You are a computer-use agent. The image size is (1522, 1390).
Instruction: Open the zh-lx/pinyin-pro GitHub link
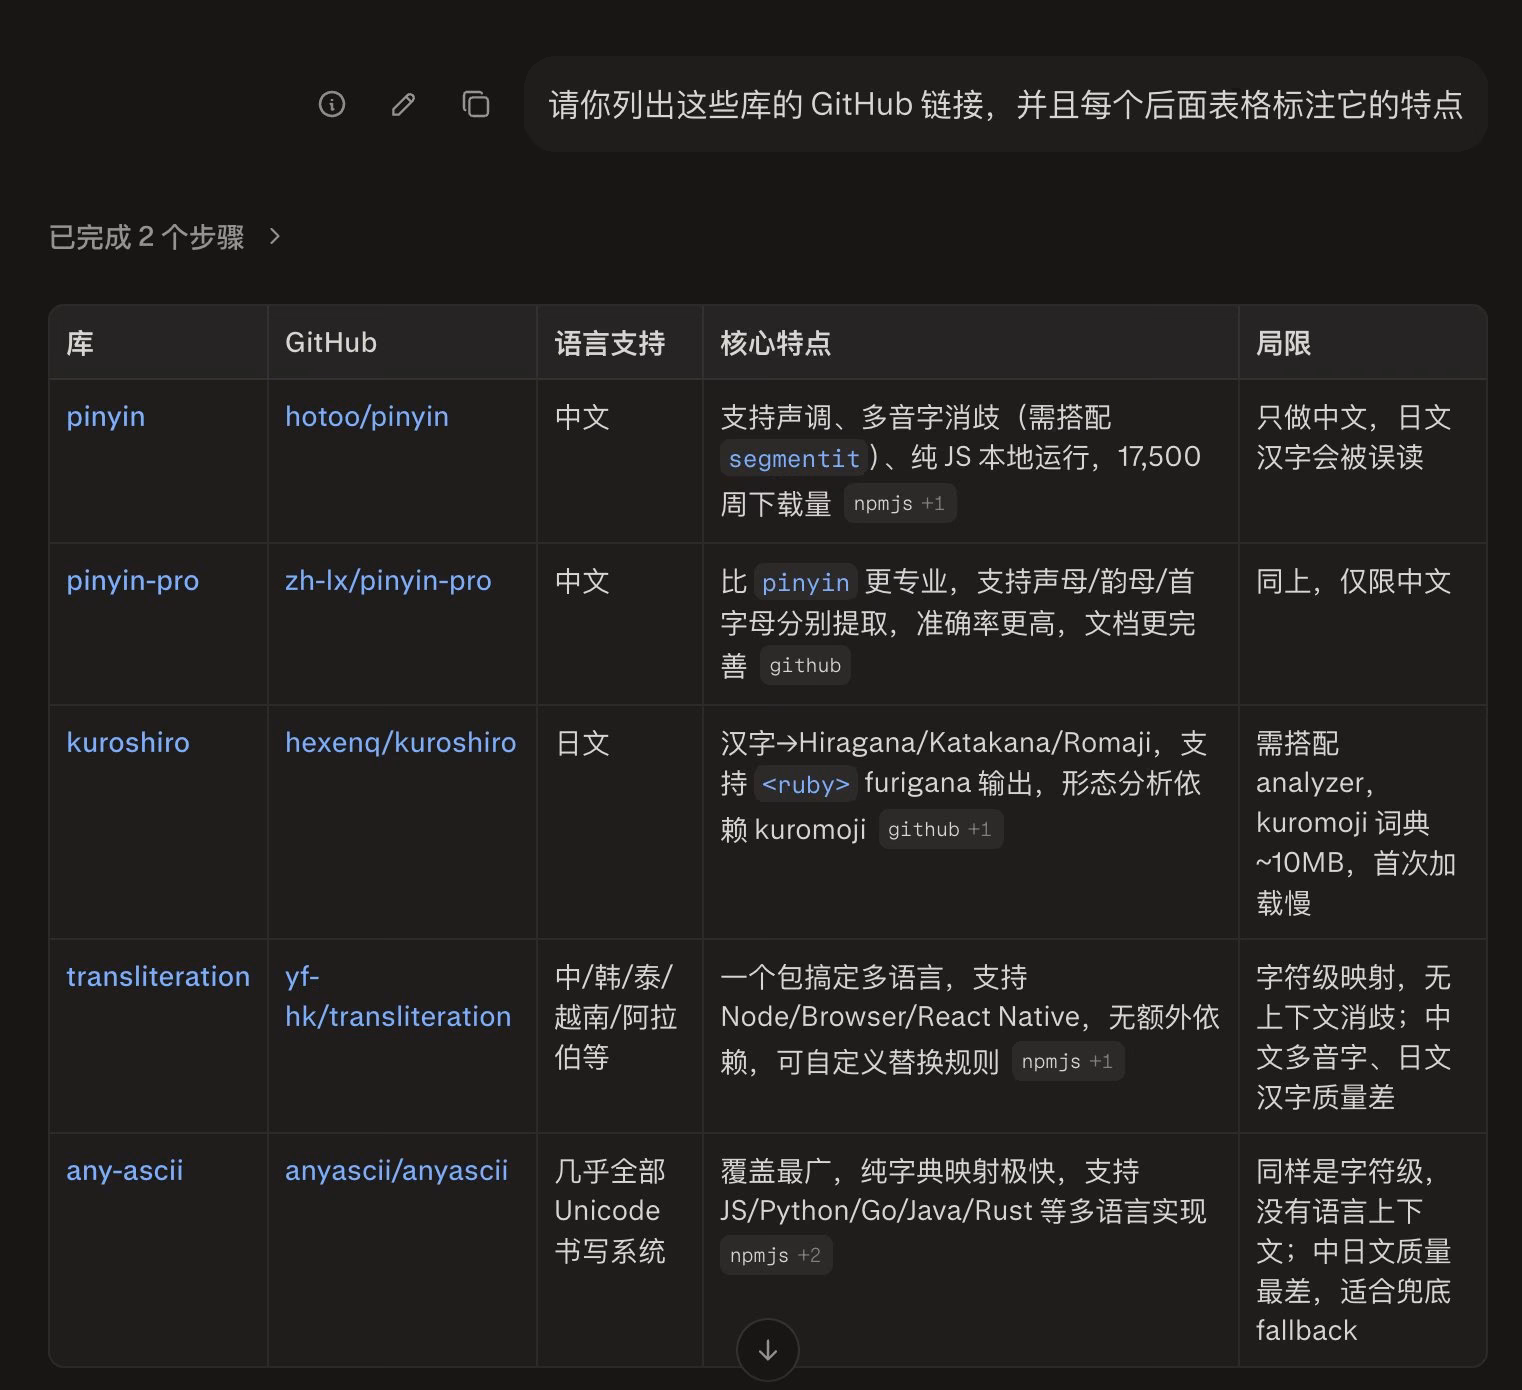pos(388,580)
